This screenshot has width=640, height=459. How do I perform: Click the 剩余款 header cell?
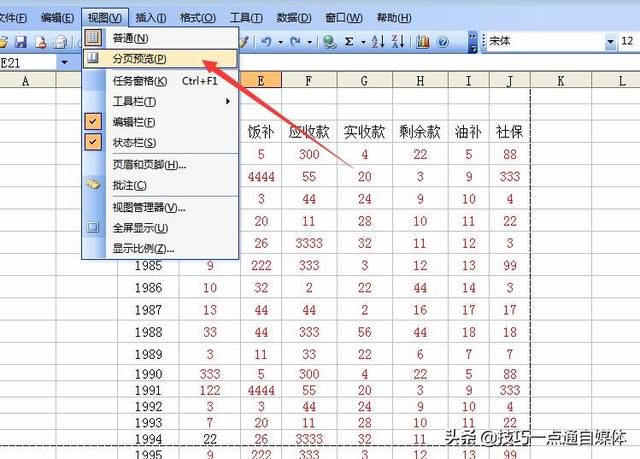[x=420, y=132]
